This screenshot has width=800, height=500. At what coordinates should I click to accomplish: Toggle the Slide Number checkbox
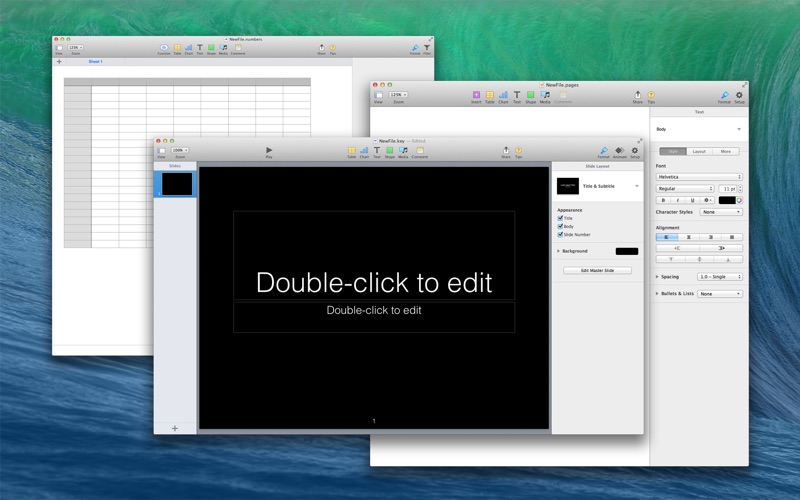click(560, 235)
